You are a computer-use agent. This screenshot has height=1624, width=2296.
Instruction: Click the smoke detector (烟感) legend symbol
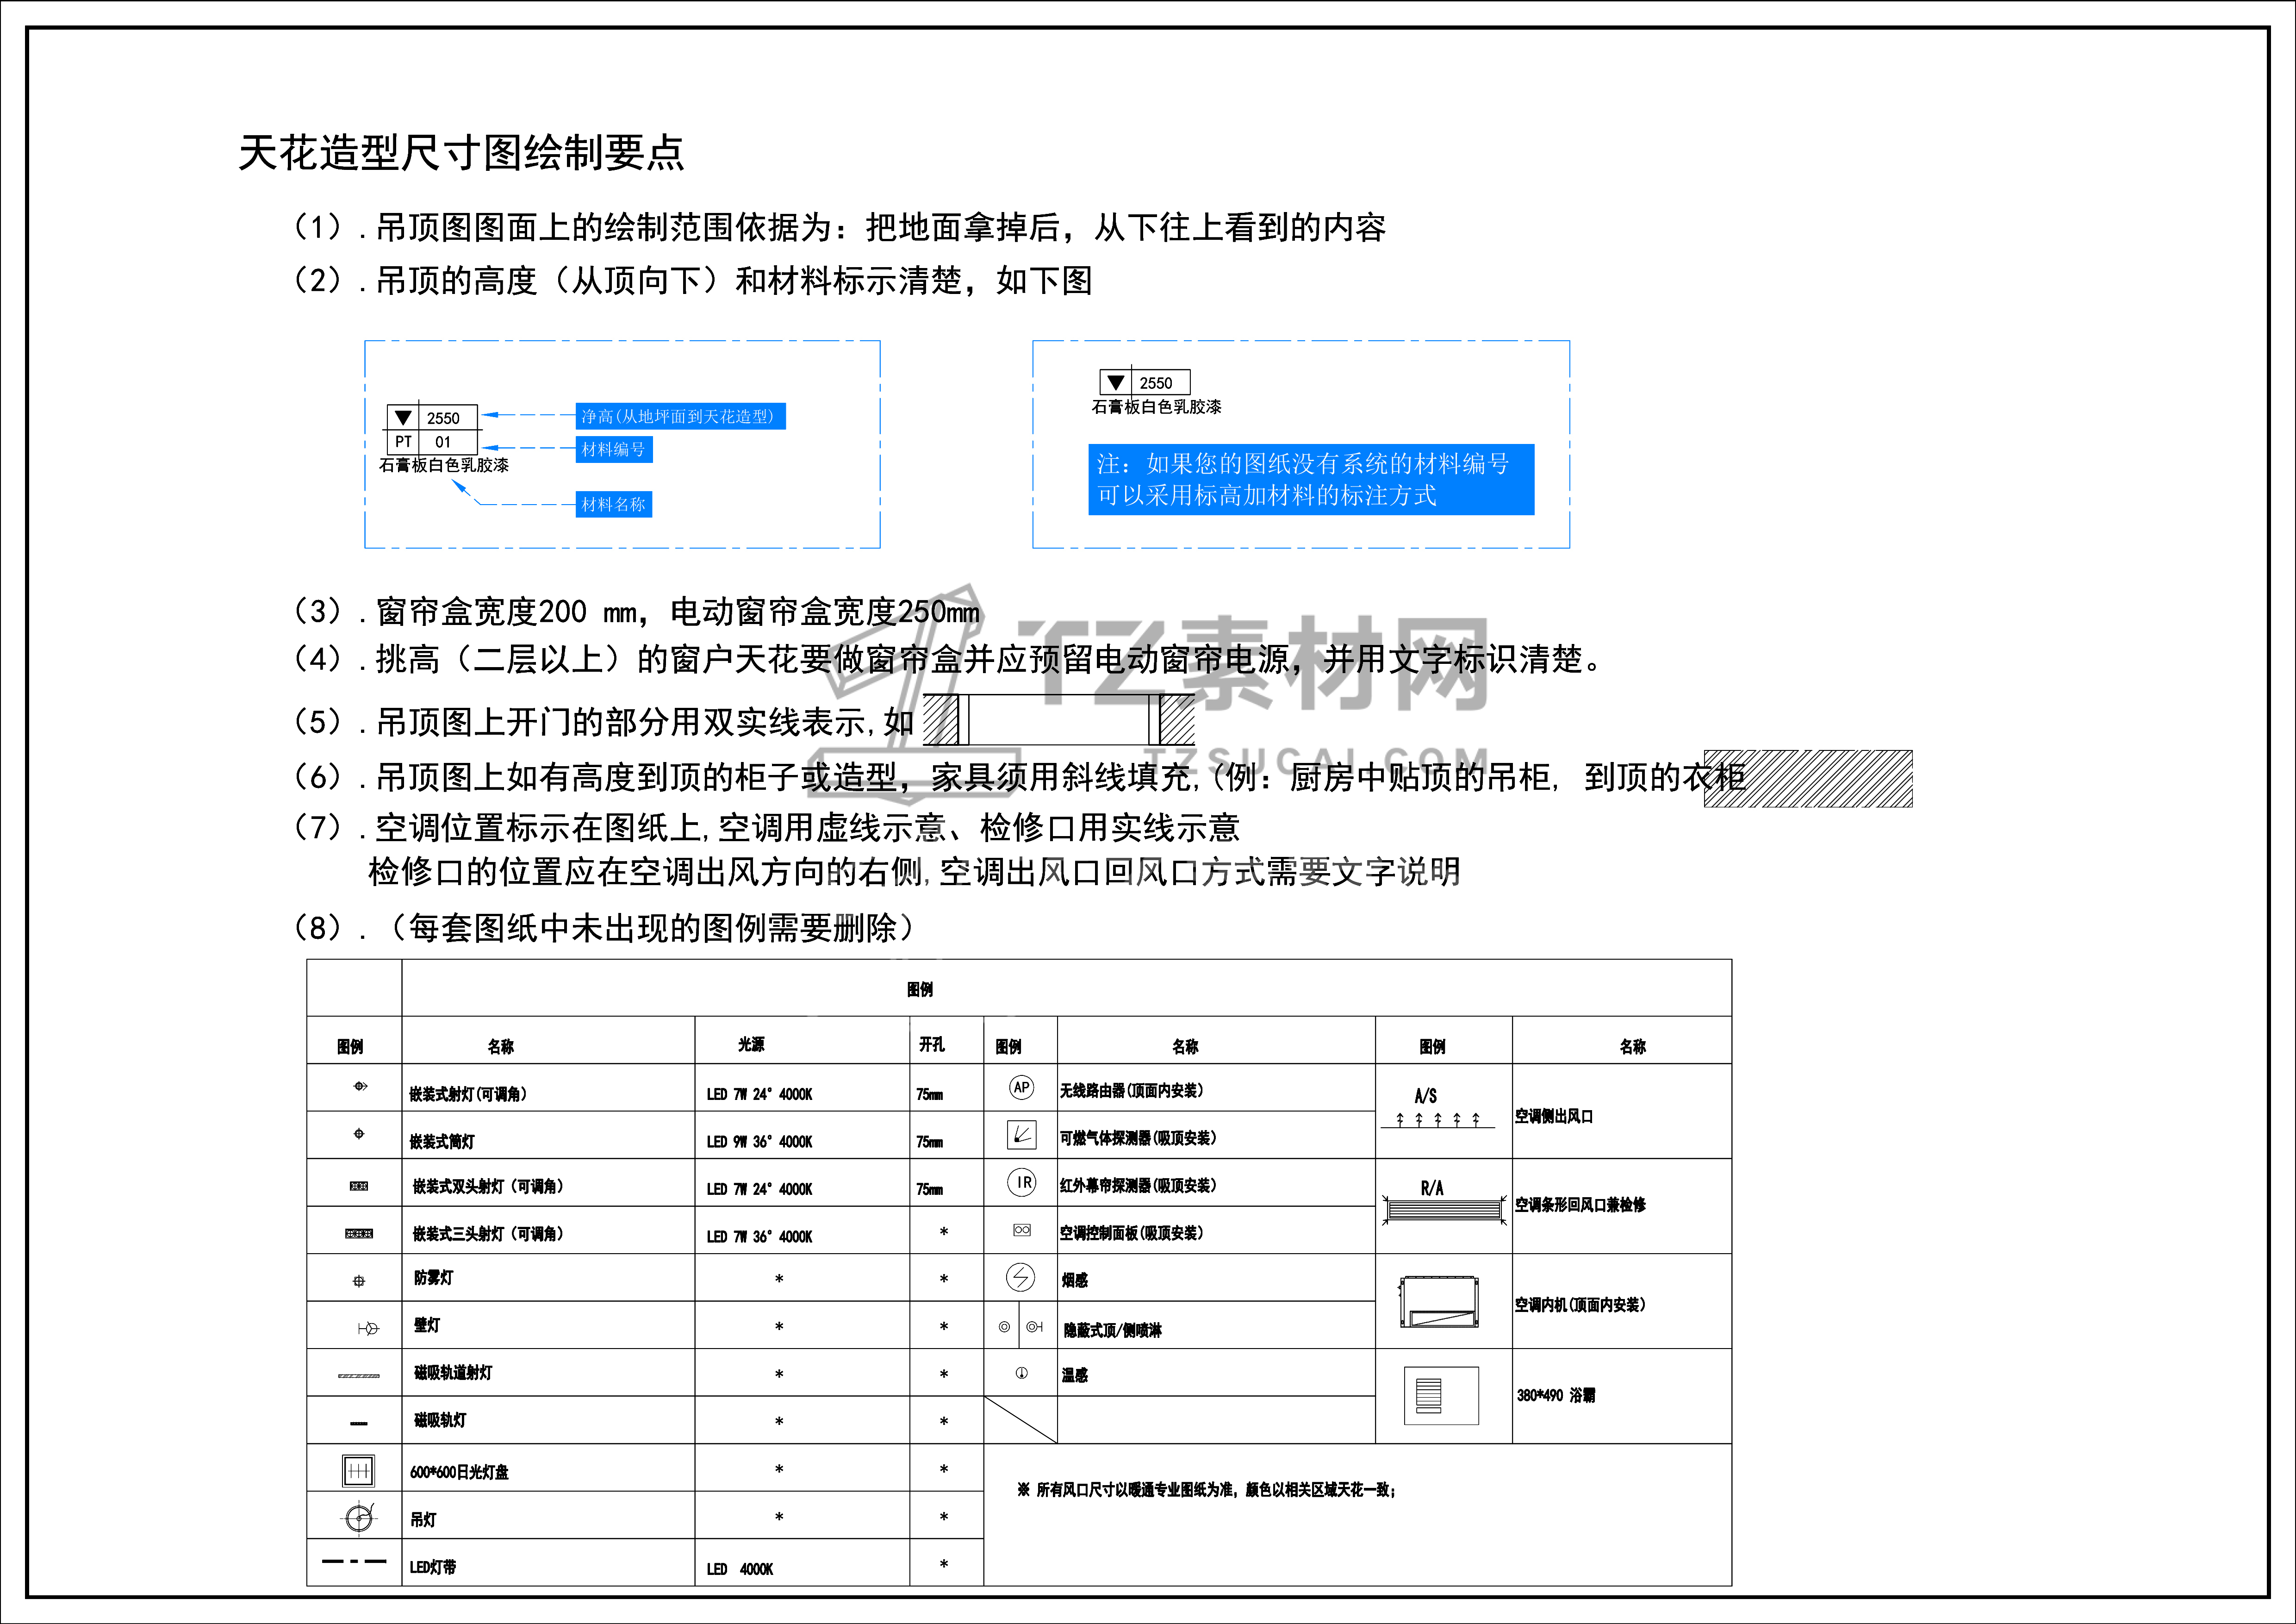tap(1020, 1277)
